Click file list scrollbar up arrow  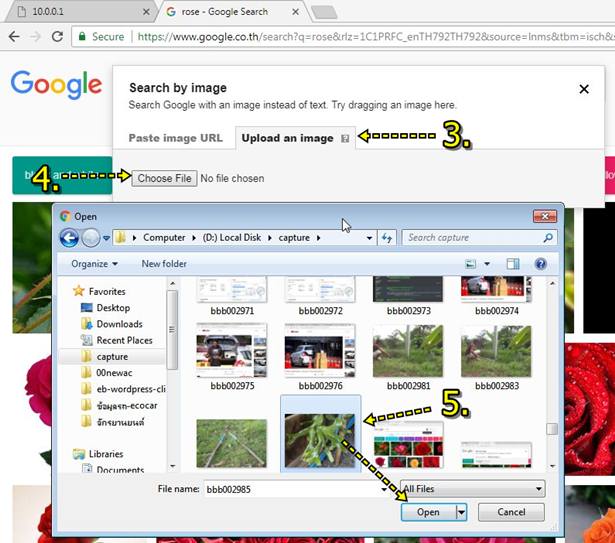[x=552, y=283]
